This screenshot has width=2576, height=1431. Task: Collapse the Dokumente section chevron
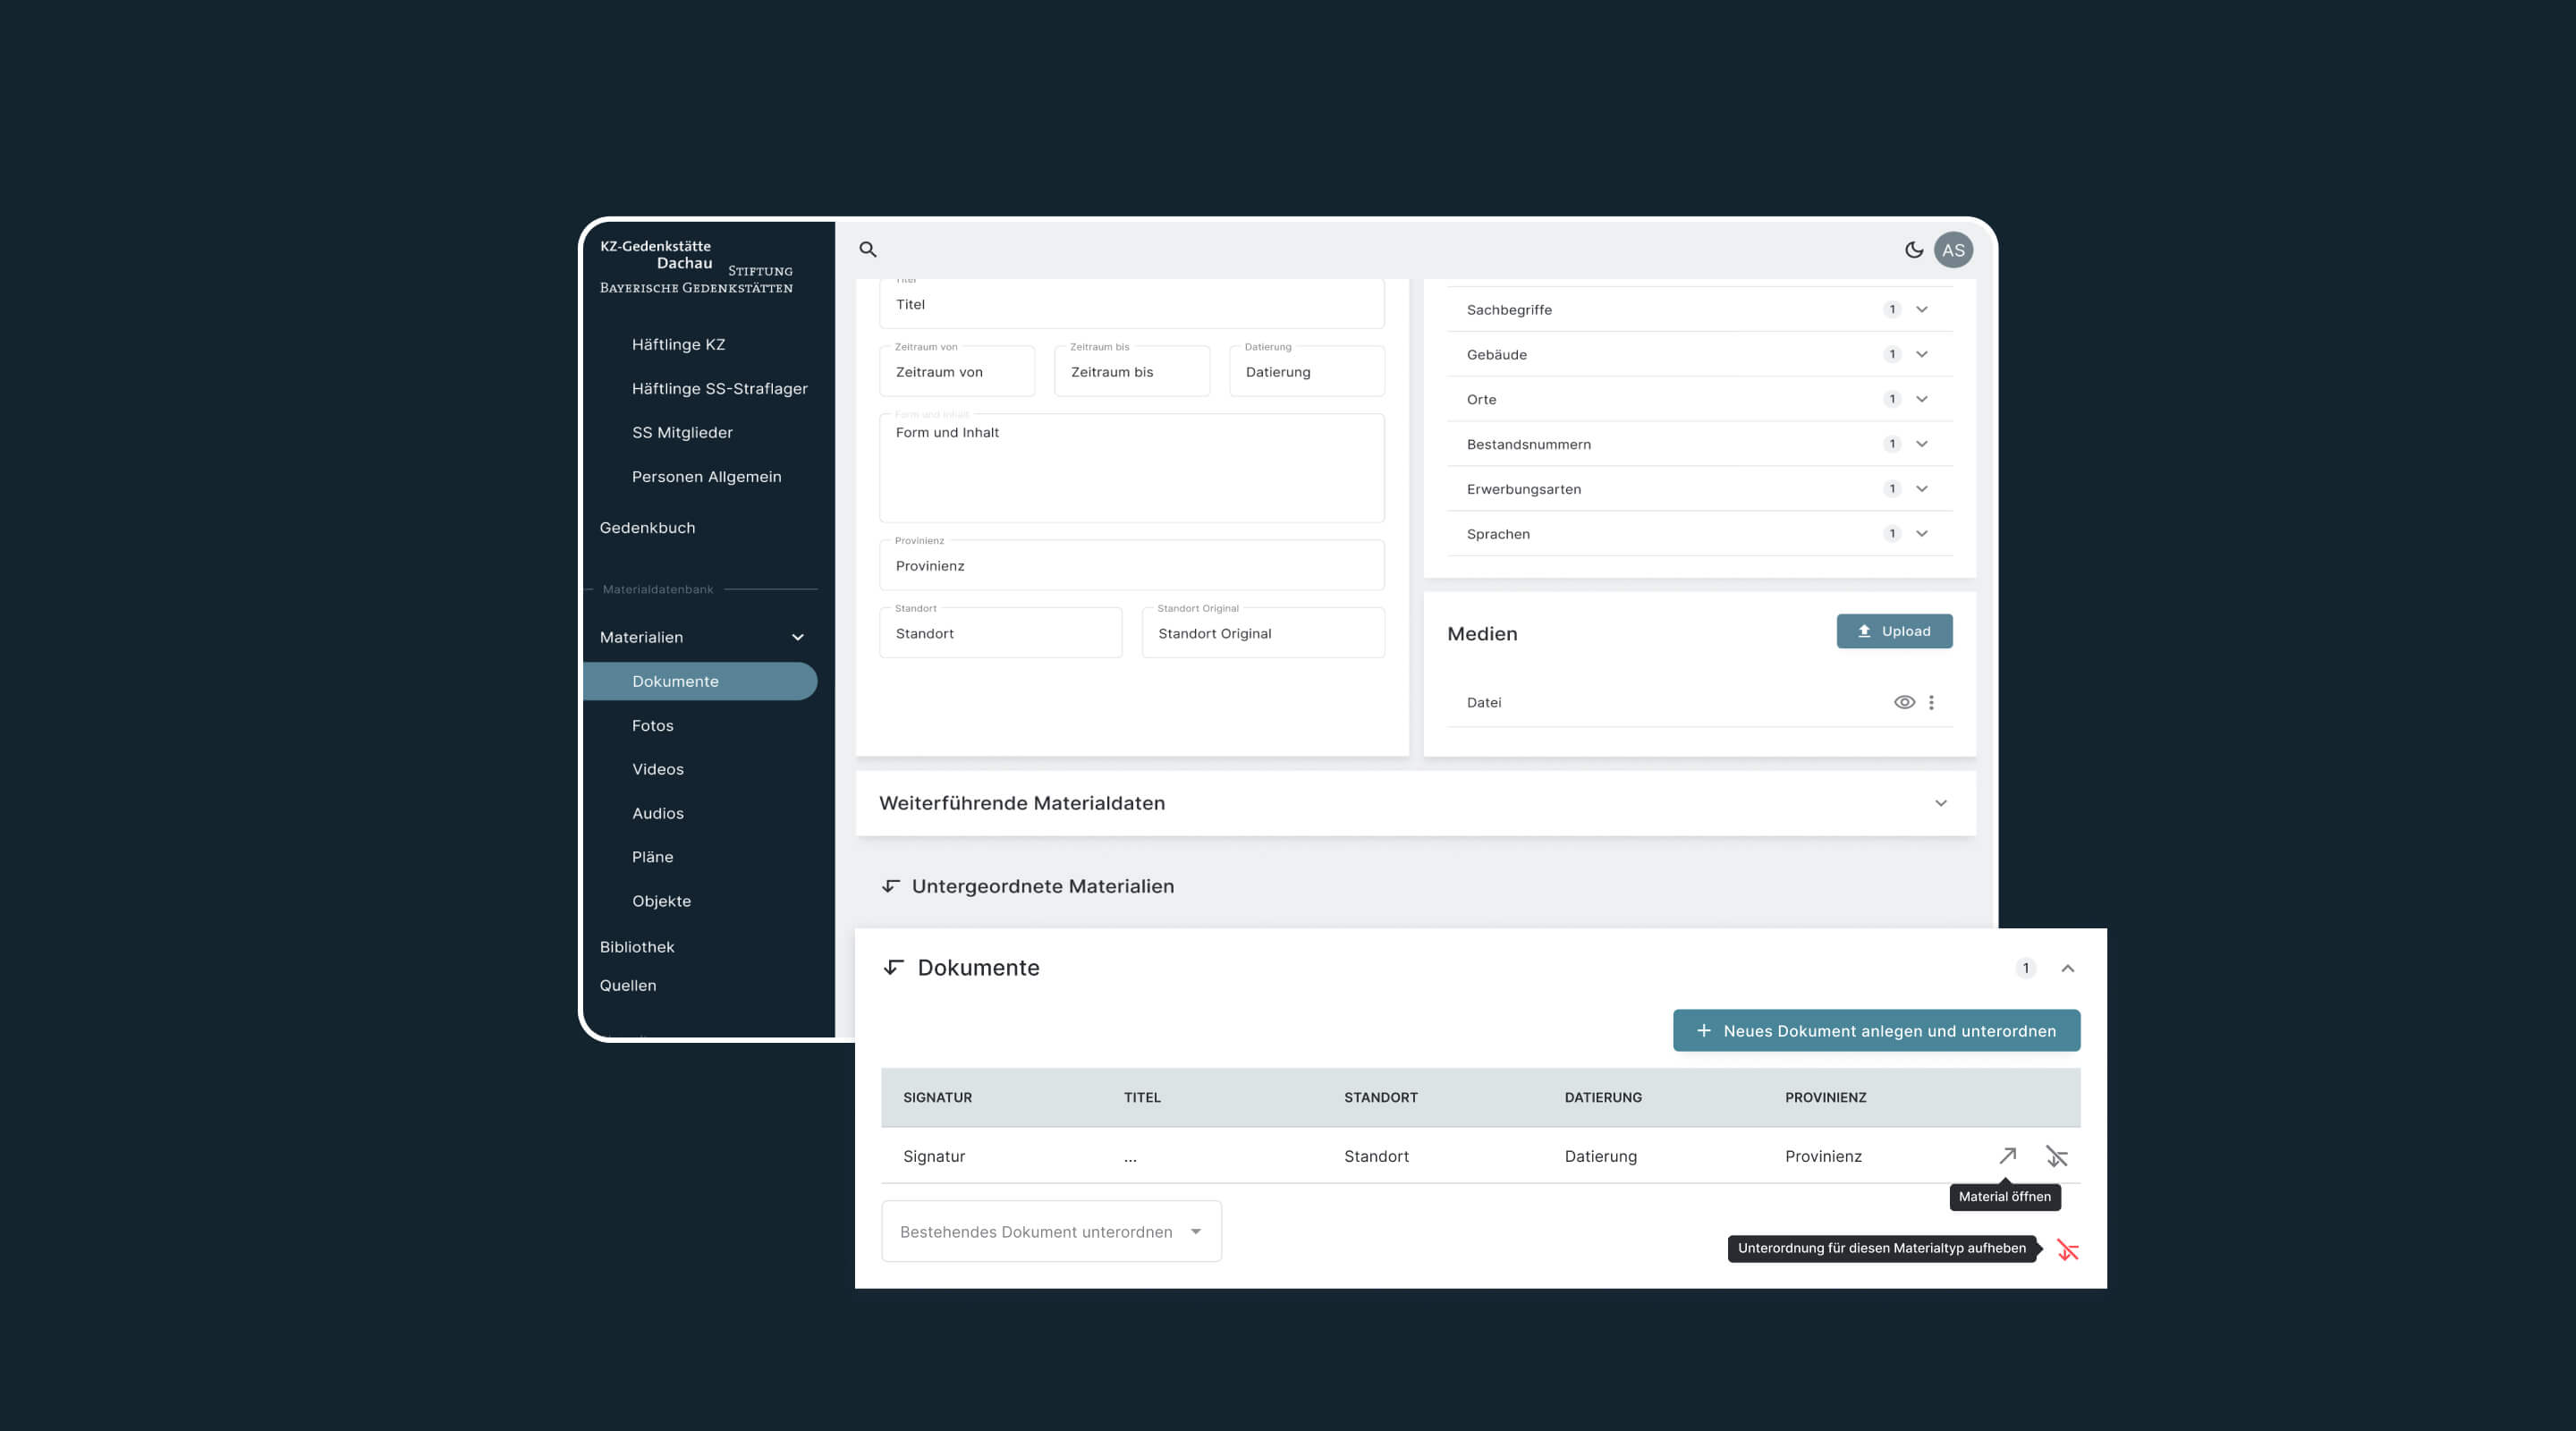point(2067,968)
